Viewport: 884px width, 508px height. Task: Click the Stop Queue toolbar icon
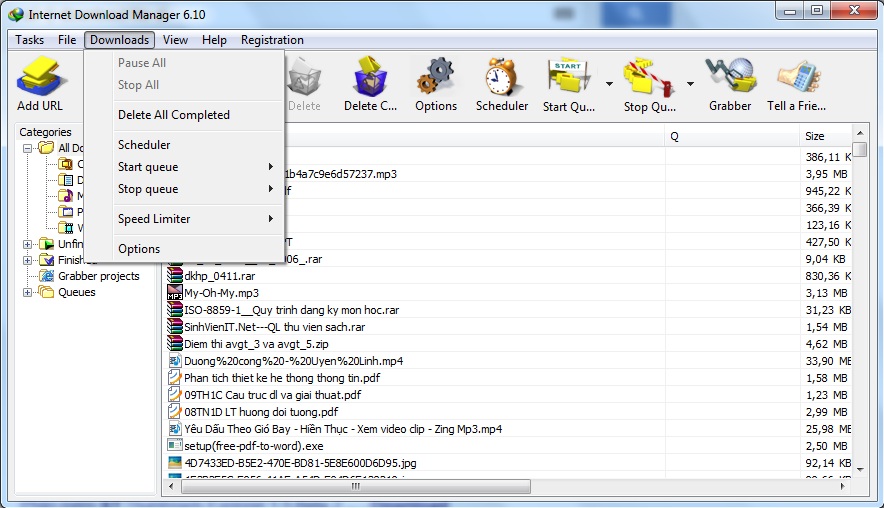tap(649, 76)
